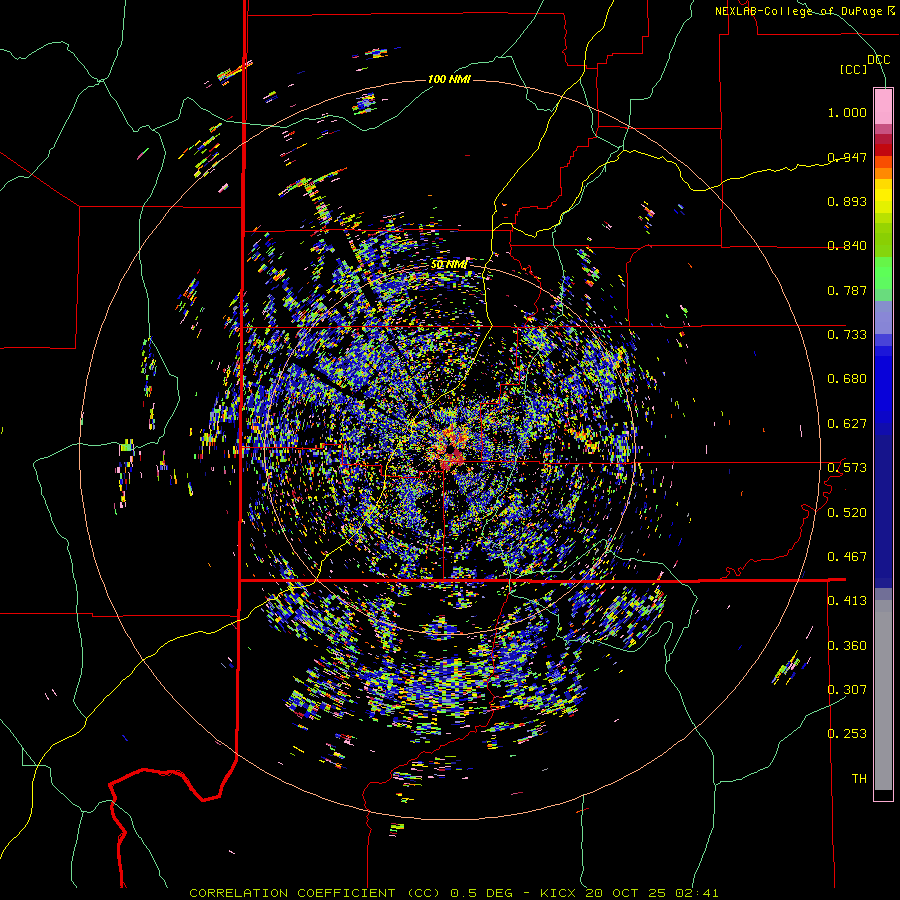Select the 0.947 scale value
This screenshot has width=900, height=900.
pos(847,157)
